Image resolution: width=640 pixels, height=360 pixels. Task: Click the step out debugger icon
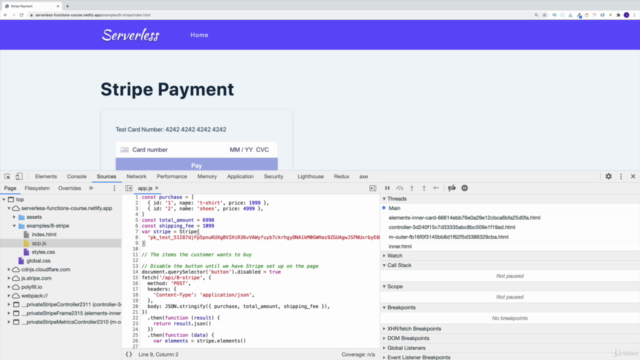click(424, 188)
